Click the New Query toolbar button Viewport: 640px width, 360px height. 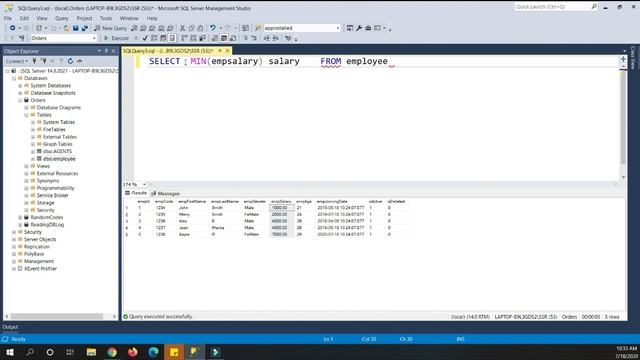coord(111,28)
